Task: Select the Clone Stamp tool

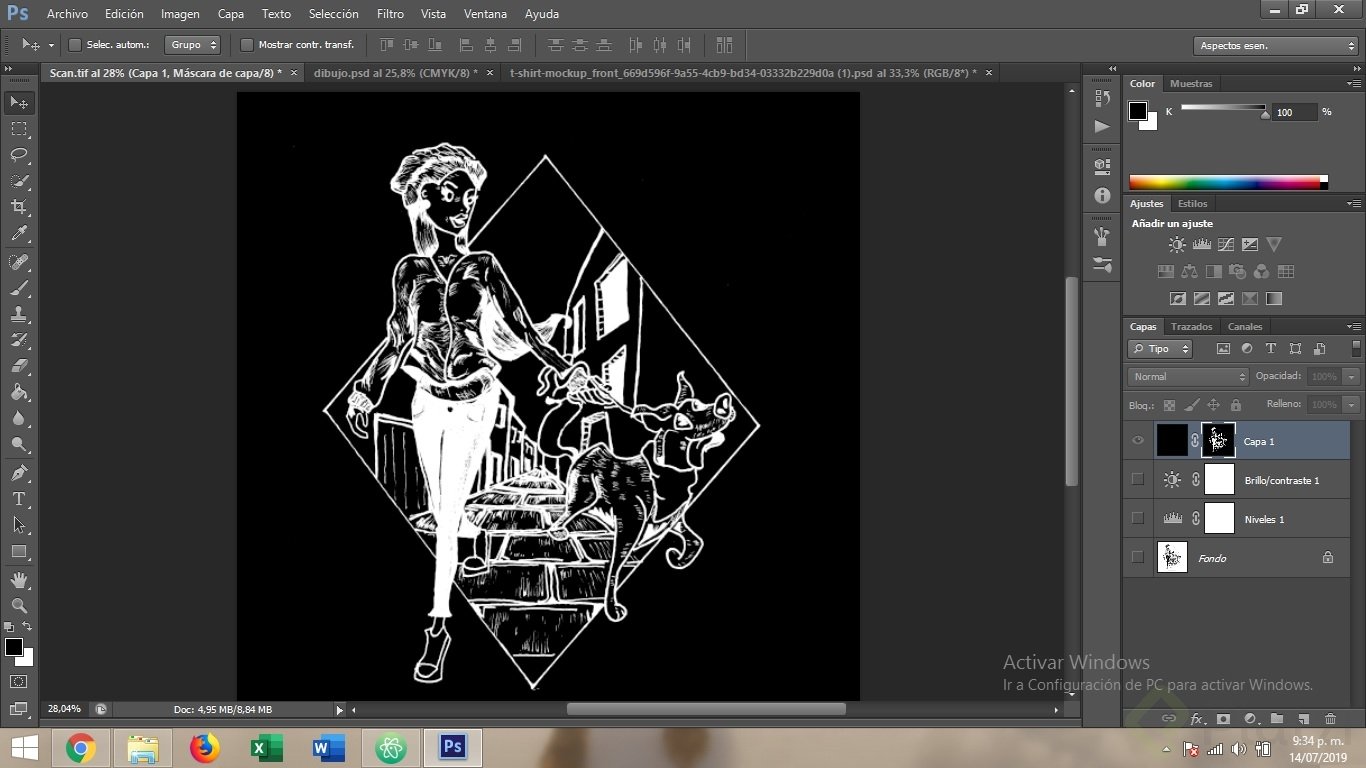Action: pos(19,314)
